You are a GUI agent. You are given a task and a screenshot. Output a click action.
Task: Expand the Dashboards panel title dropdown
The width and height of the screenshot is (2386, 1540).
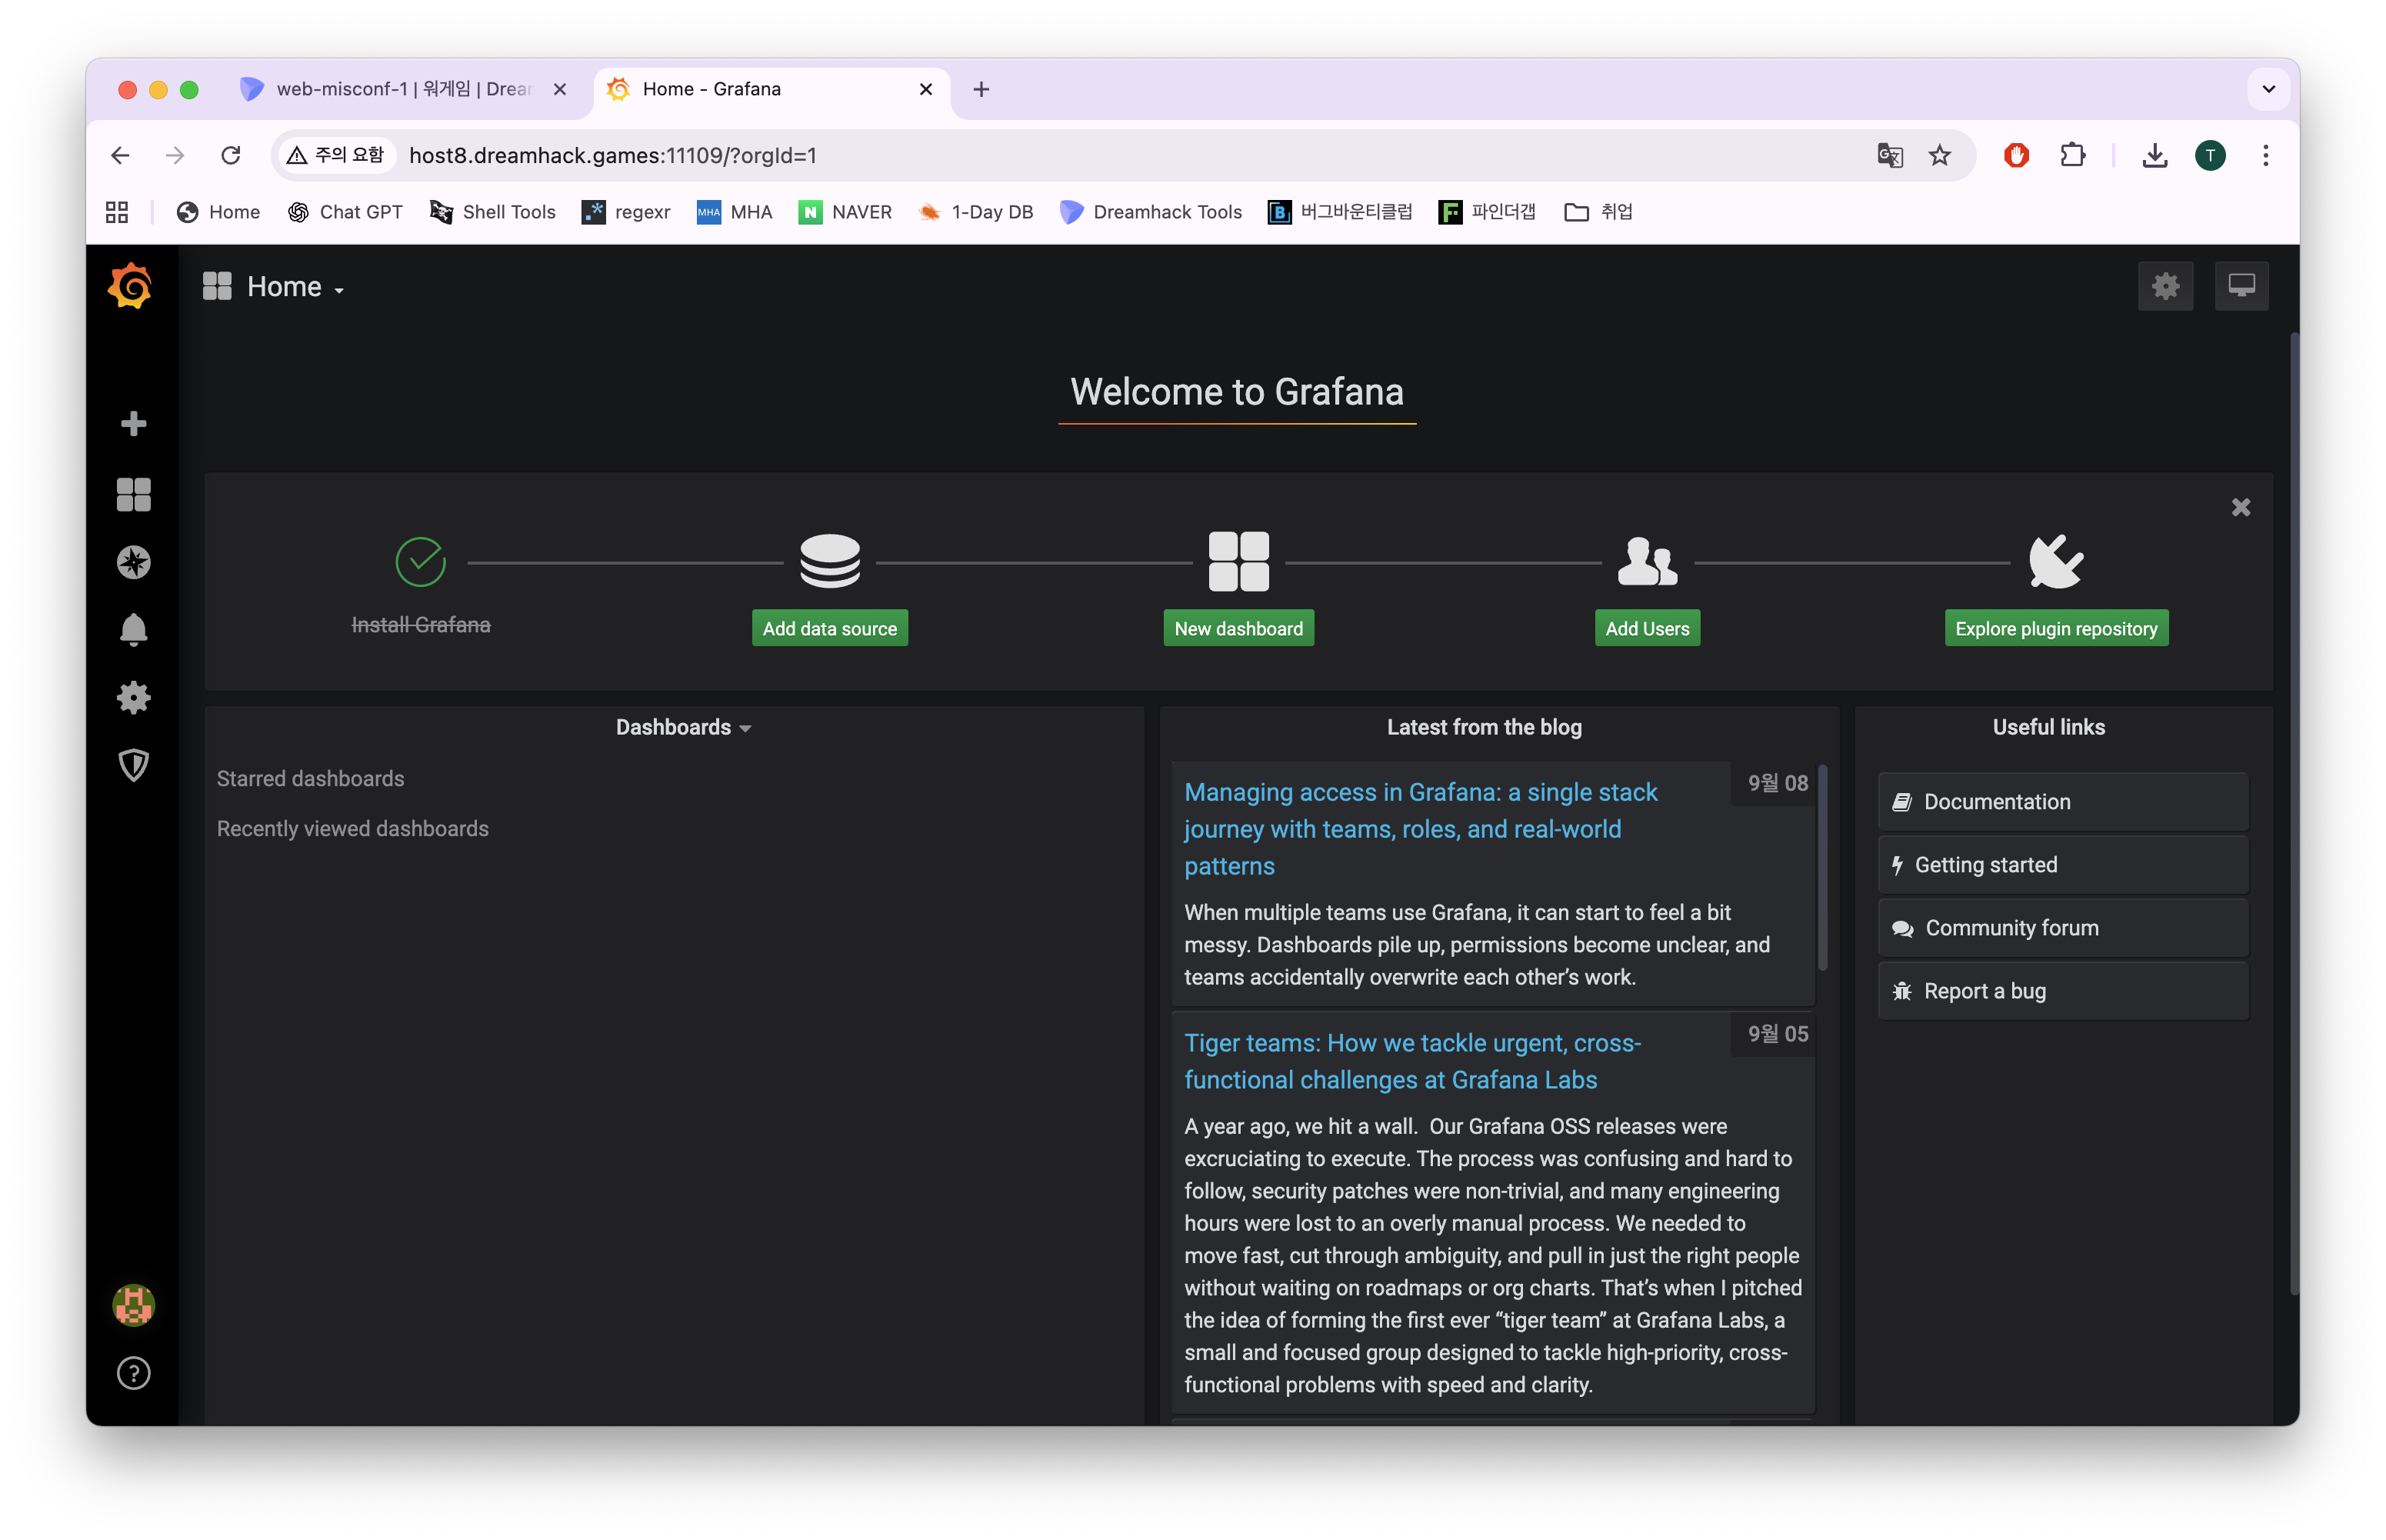click(683, 728)
